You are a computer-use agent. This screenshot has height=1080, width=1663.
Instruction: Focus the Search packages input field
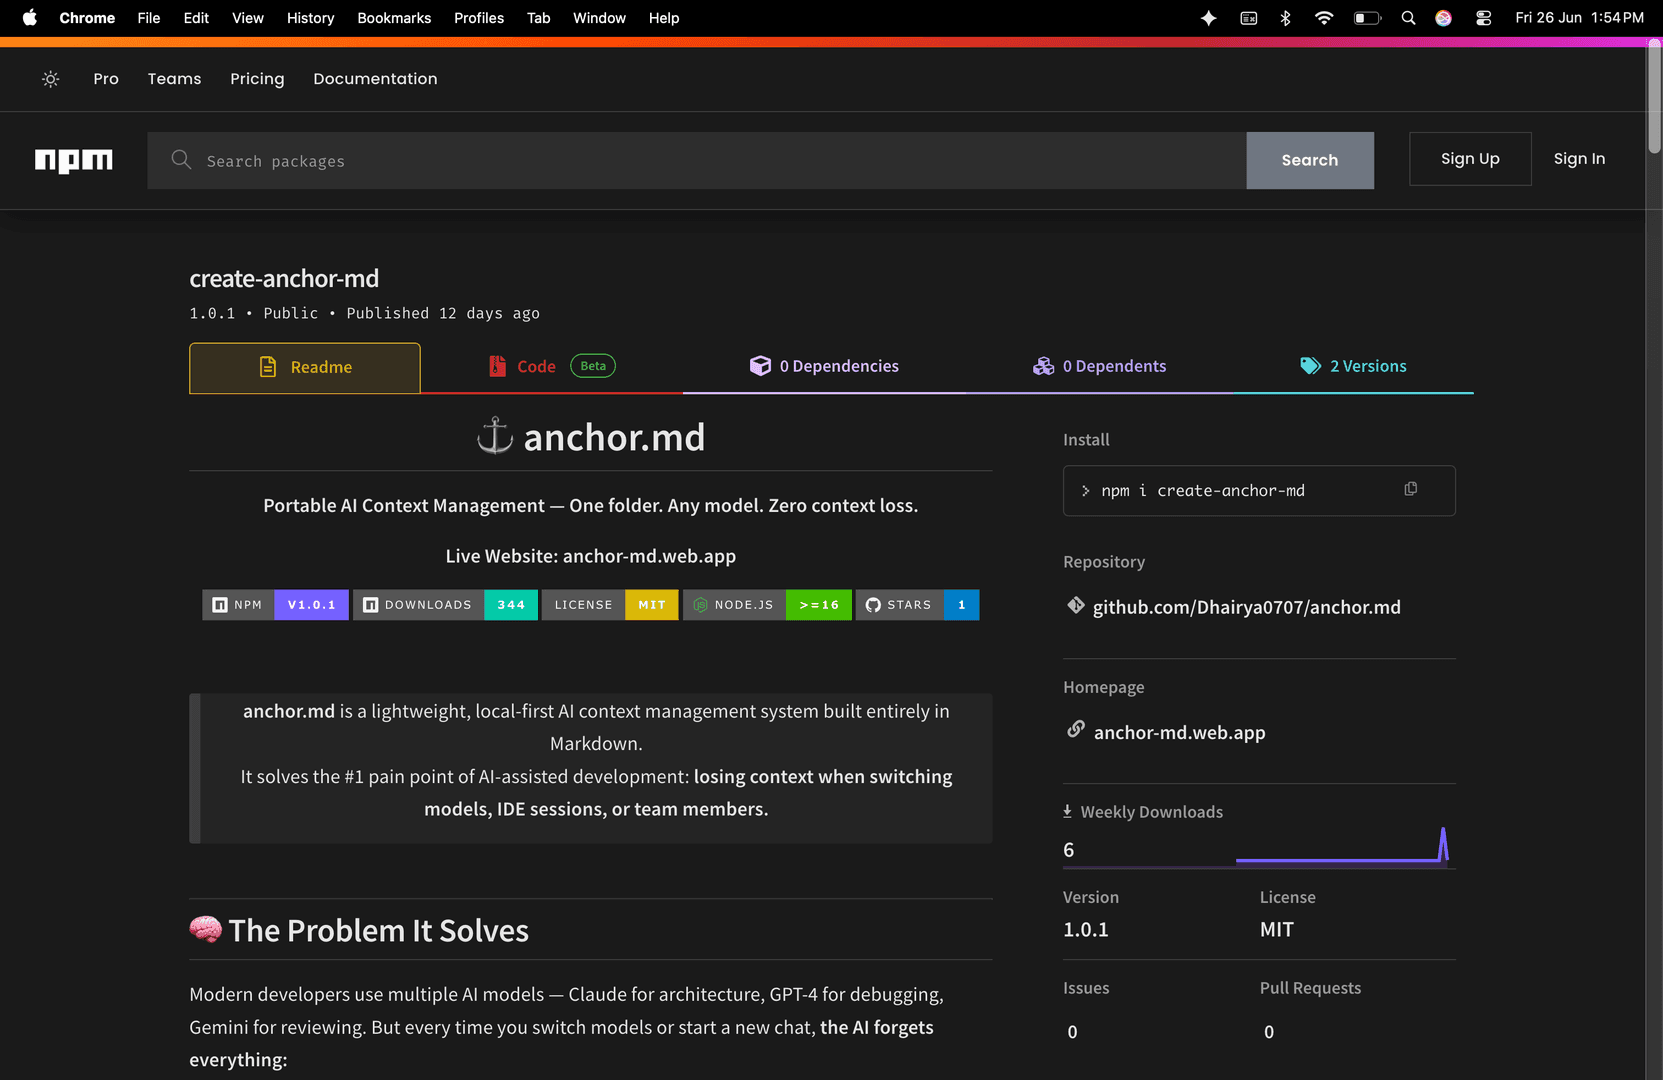click(697, 160)
